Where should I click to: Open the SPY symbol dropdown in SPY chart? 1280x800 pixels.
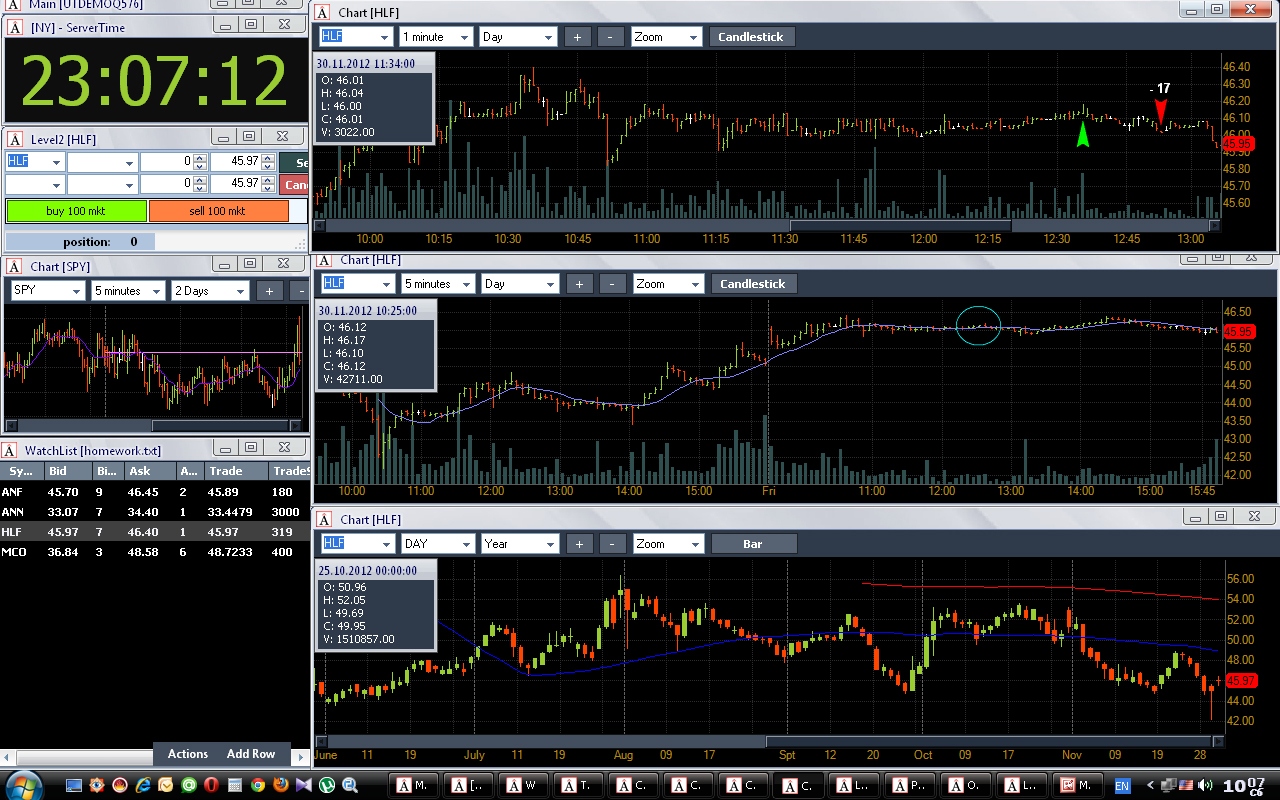pos(76,291)
